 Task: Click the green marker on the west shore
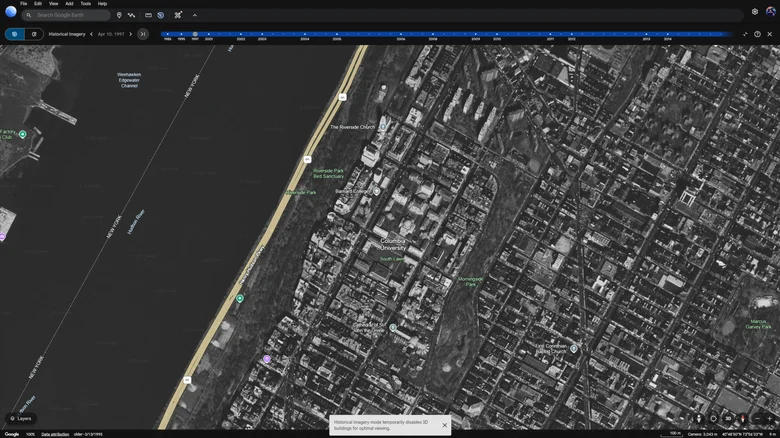[x=22, y=134]
